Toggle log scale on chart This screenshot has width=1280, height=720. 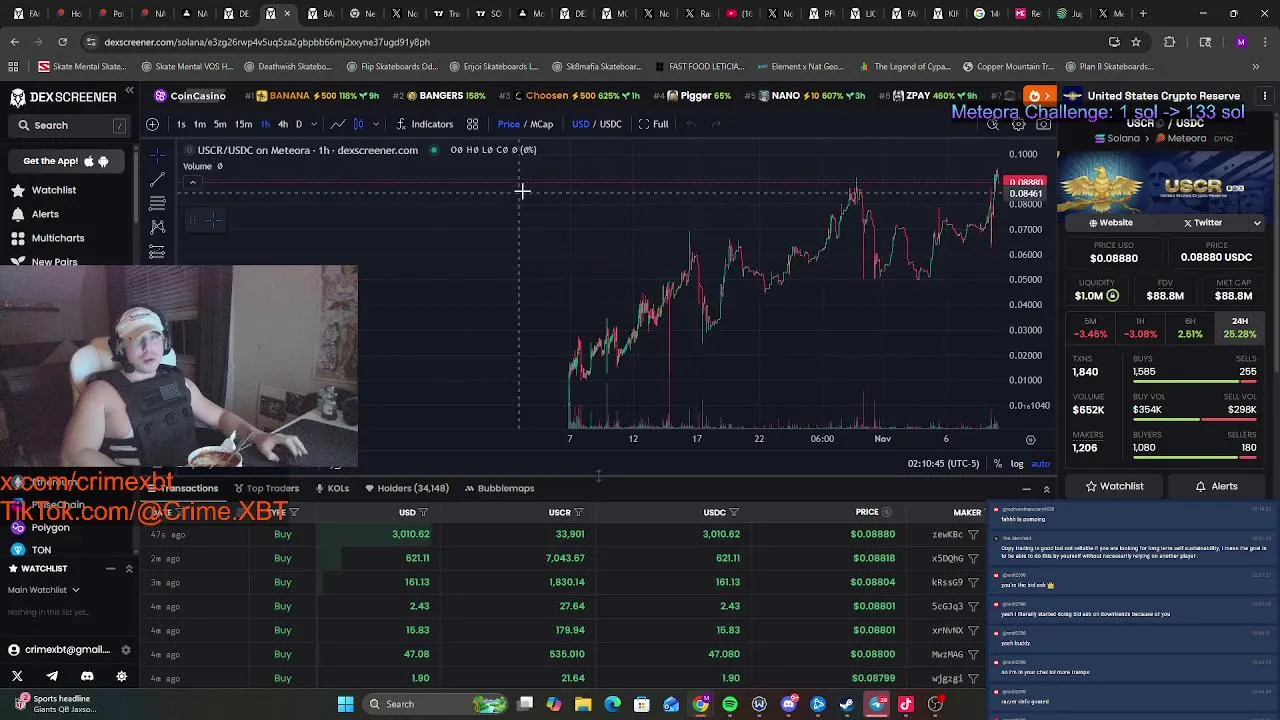(1017, 464)
